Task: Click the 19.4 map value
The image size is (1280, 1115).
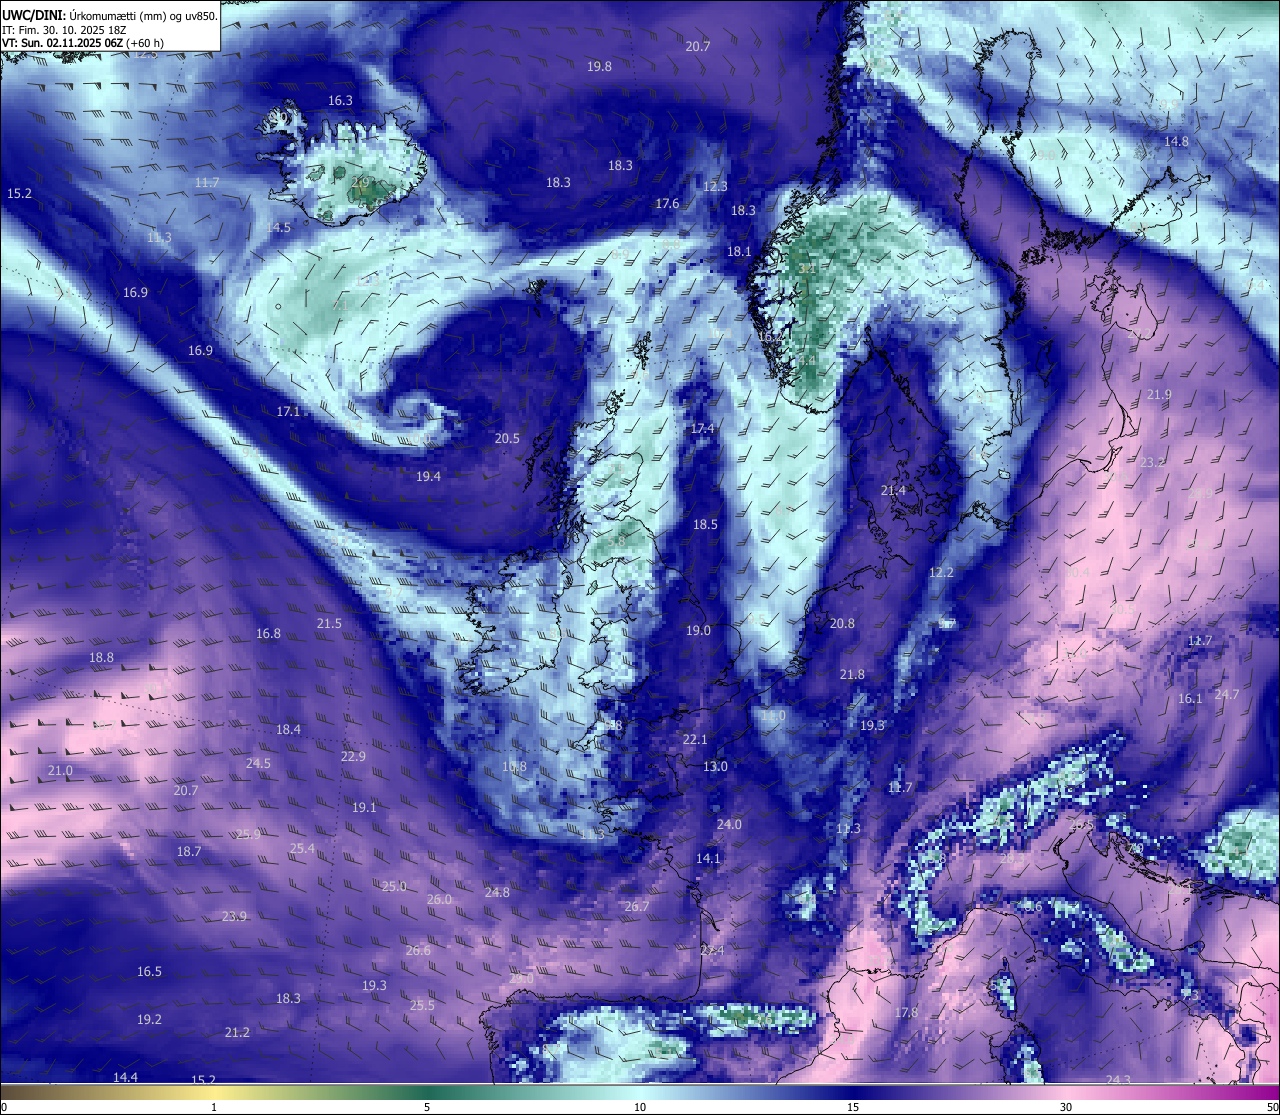Action: [x=428, y=476]
